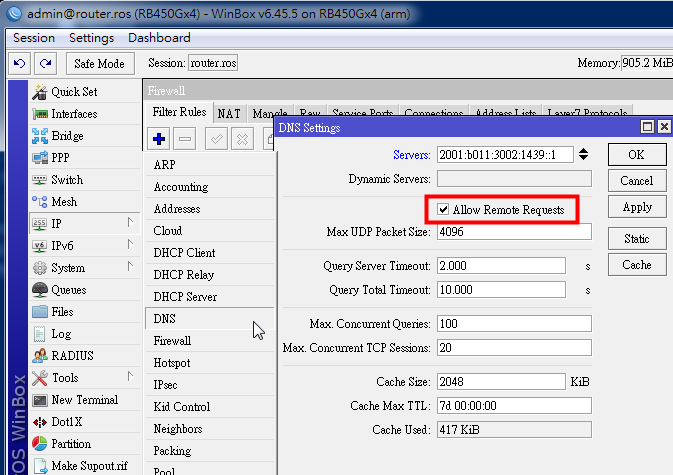Click Query Total Timeout field

click(501, 290)
